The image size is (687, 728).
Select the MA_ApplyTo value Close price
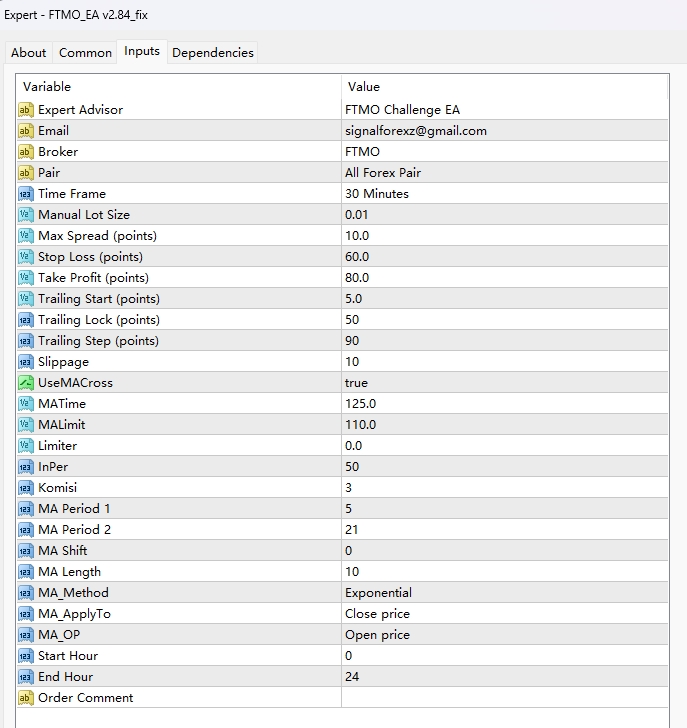pyautogui.click(x=377, y=614)
